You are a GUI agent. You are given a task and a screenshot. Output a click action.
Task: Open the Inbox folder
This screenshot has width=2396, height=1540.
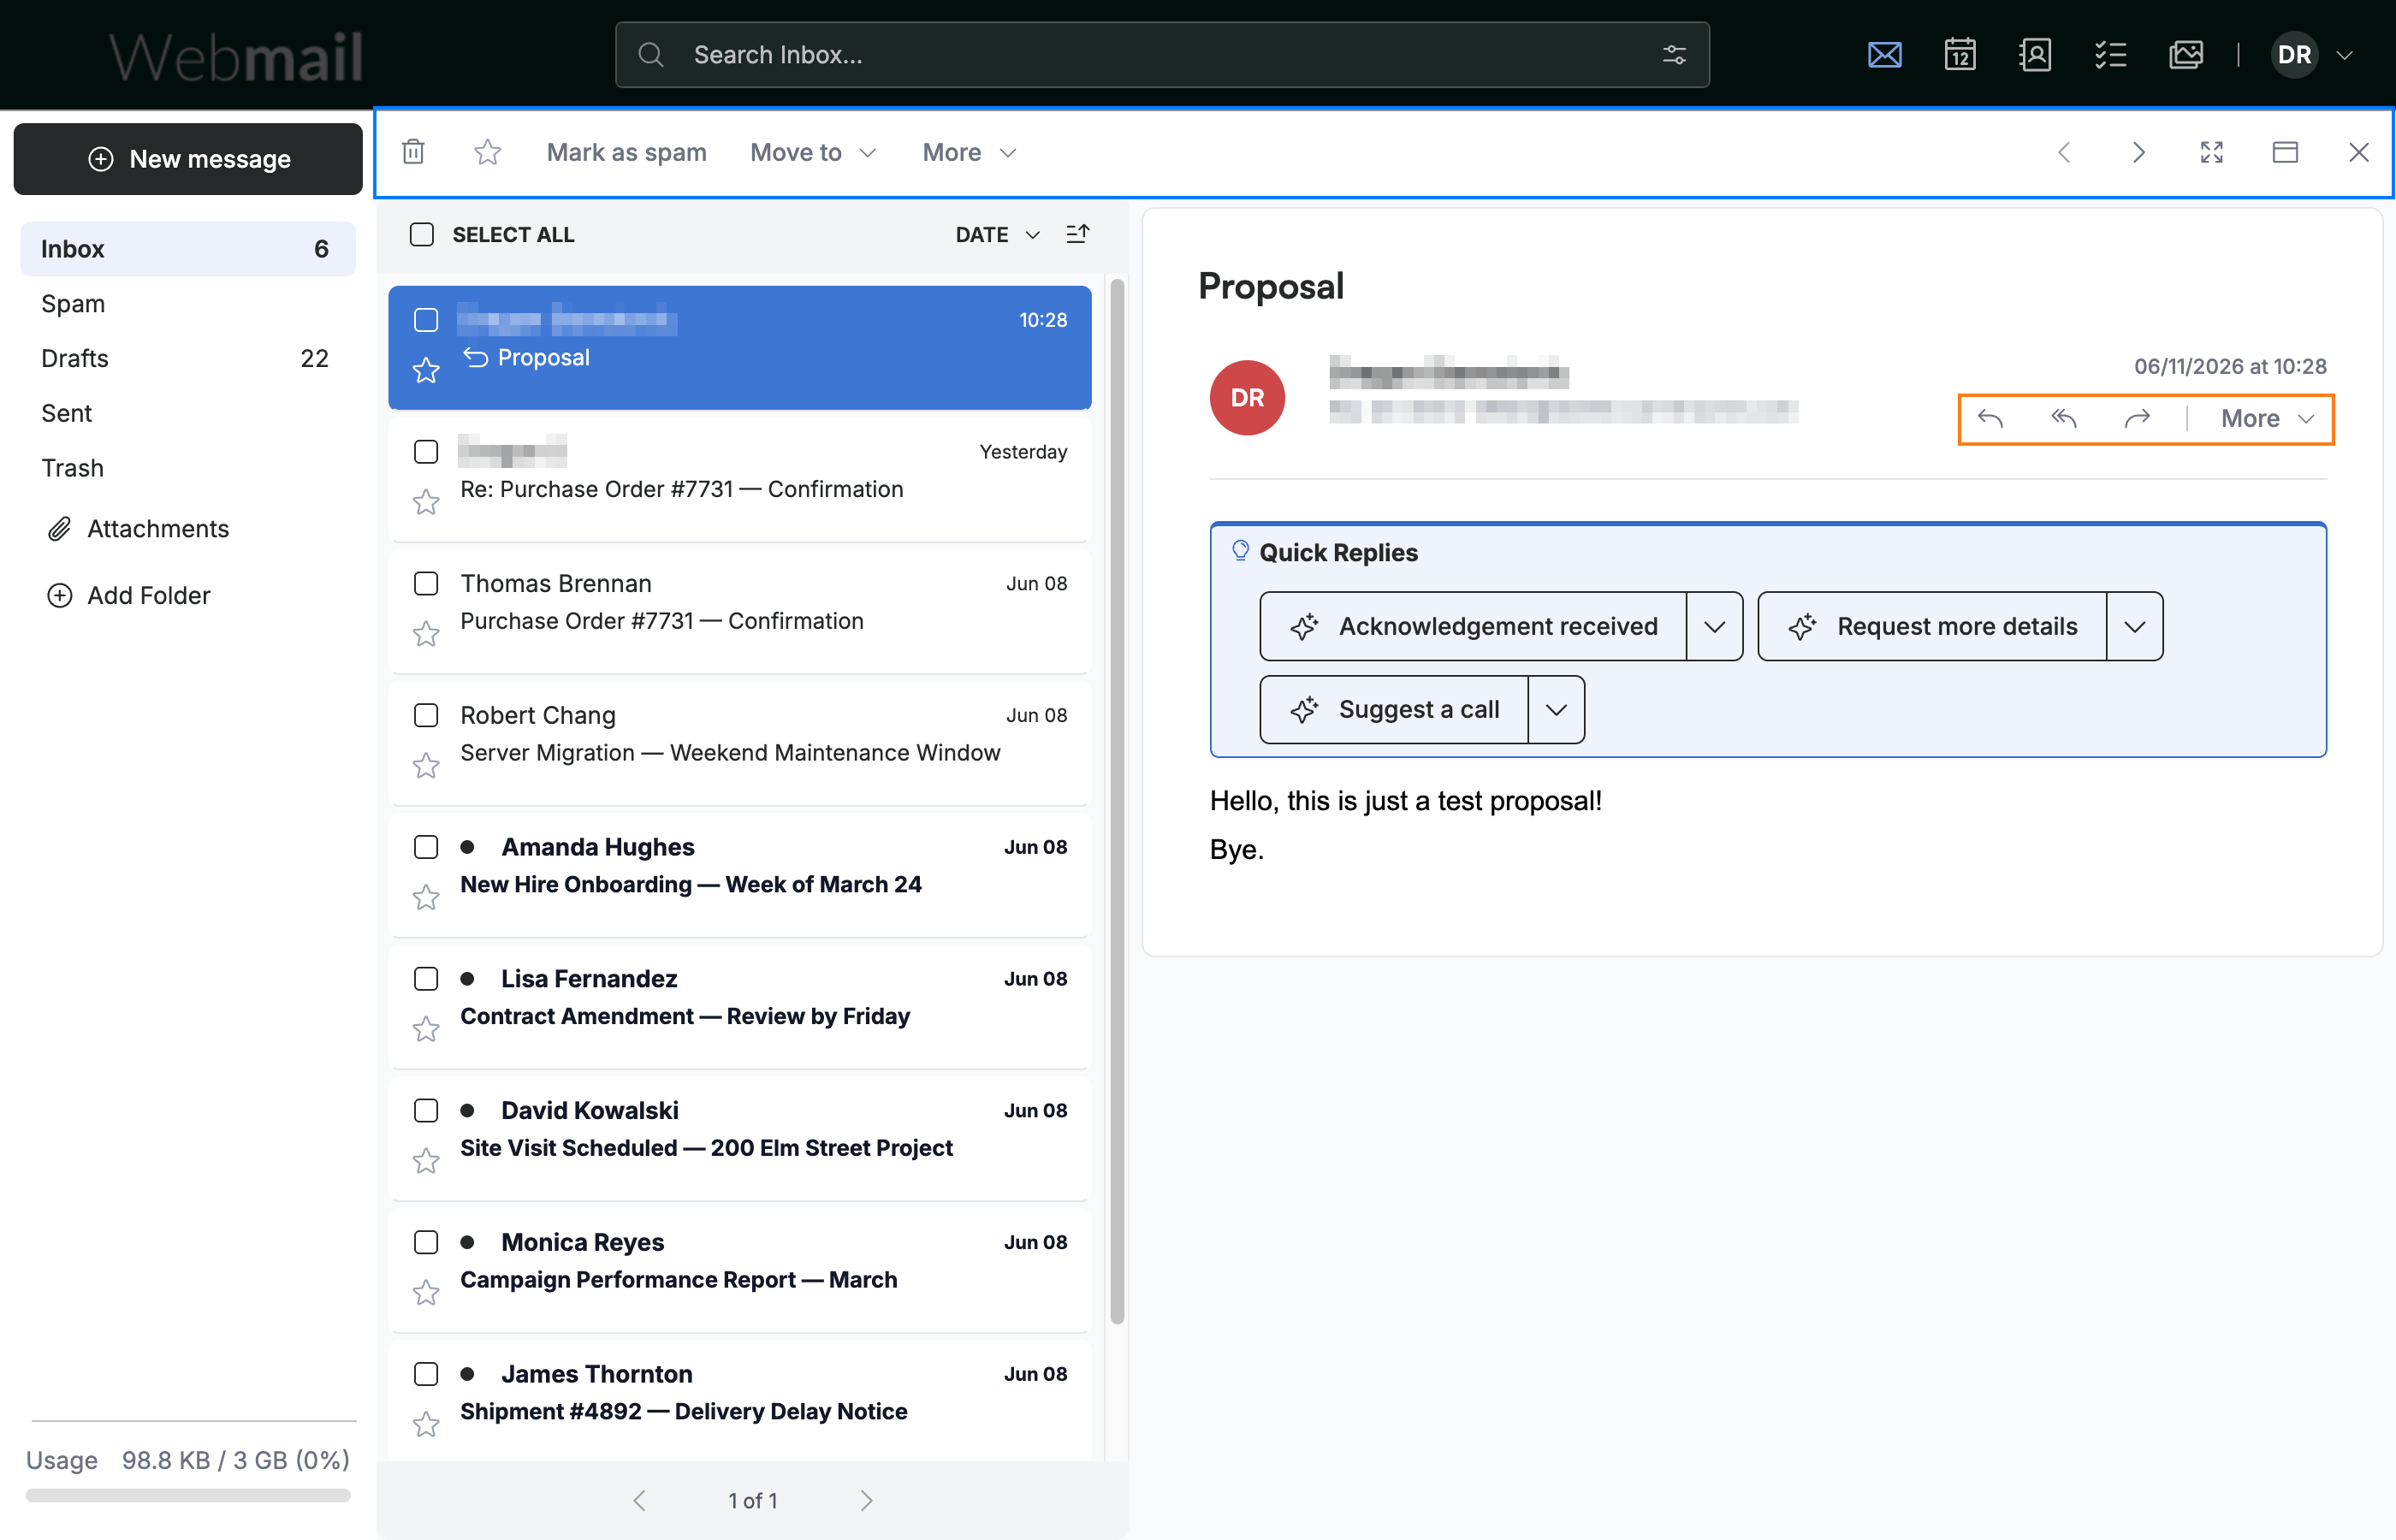(188, 249)
